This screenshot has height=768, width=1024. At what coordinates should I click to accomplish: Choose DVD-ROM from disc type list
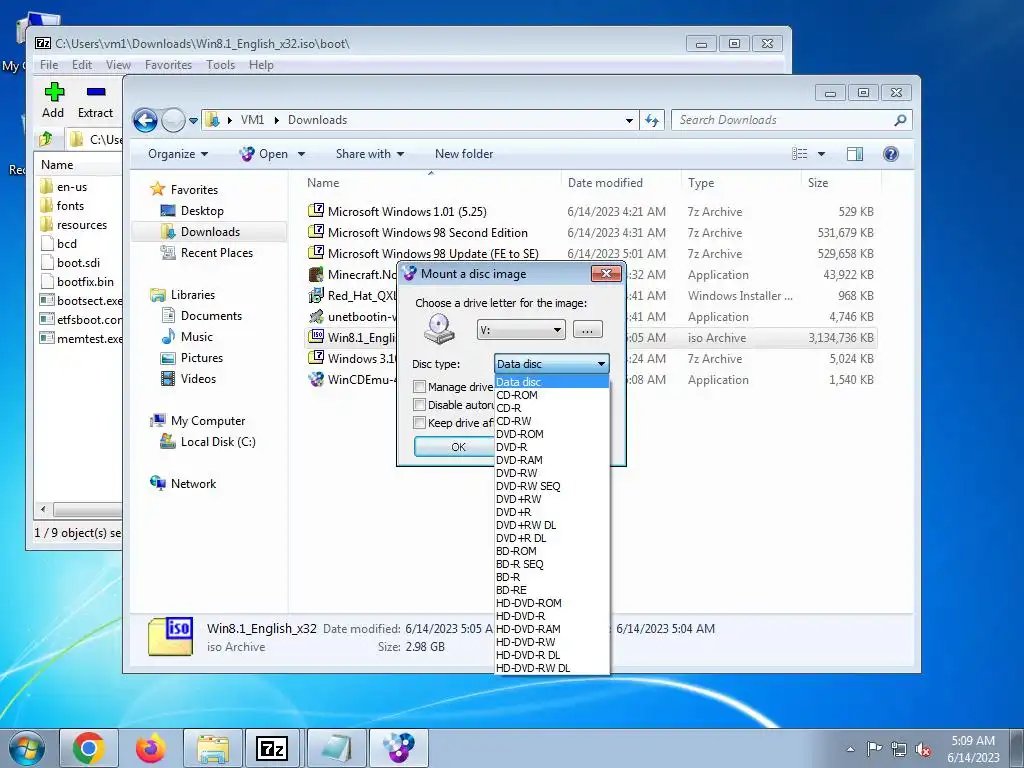tap(552, 434)
